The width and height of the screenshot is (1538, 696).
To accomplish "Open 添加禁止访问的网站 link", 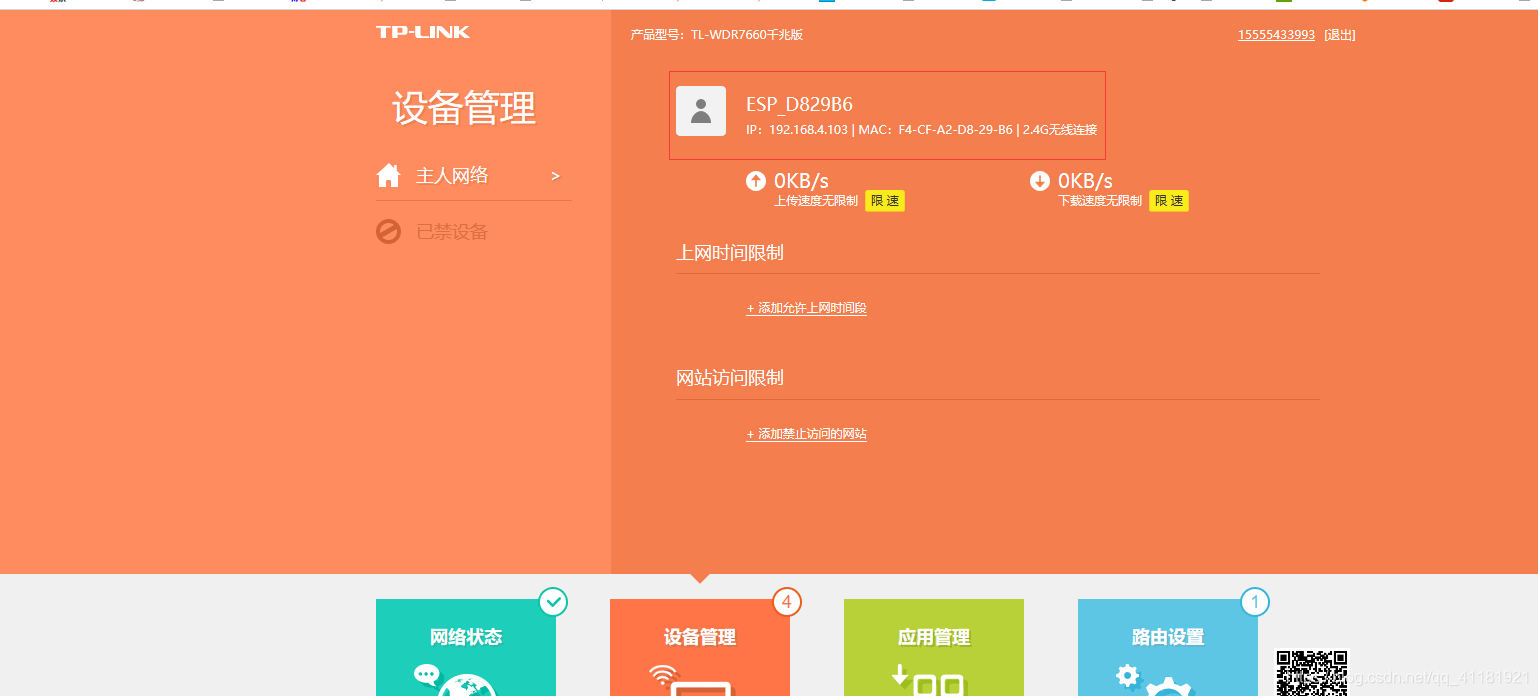I will pyautogui.click(x=806, y=433).
